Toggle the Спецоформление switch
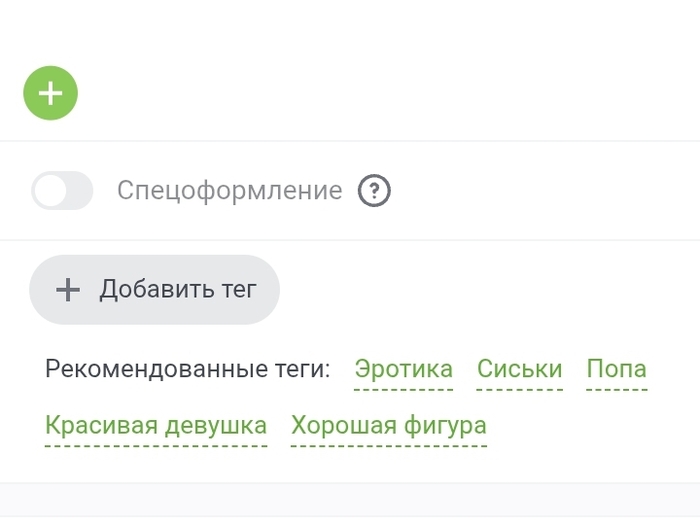The height and width of the screenshot is (525, 700). 62,190
